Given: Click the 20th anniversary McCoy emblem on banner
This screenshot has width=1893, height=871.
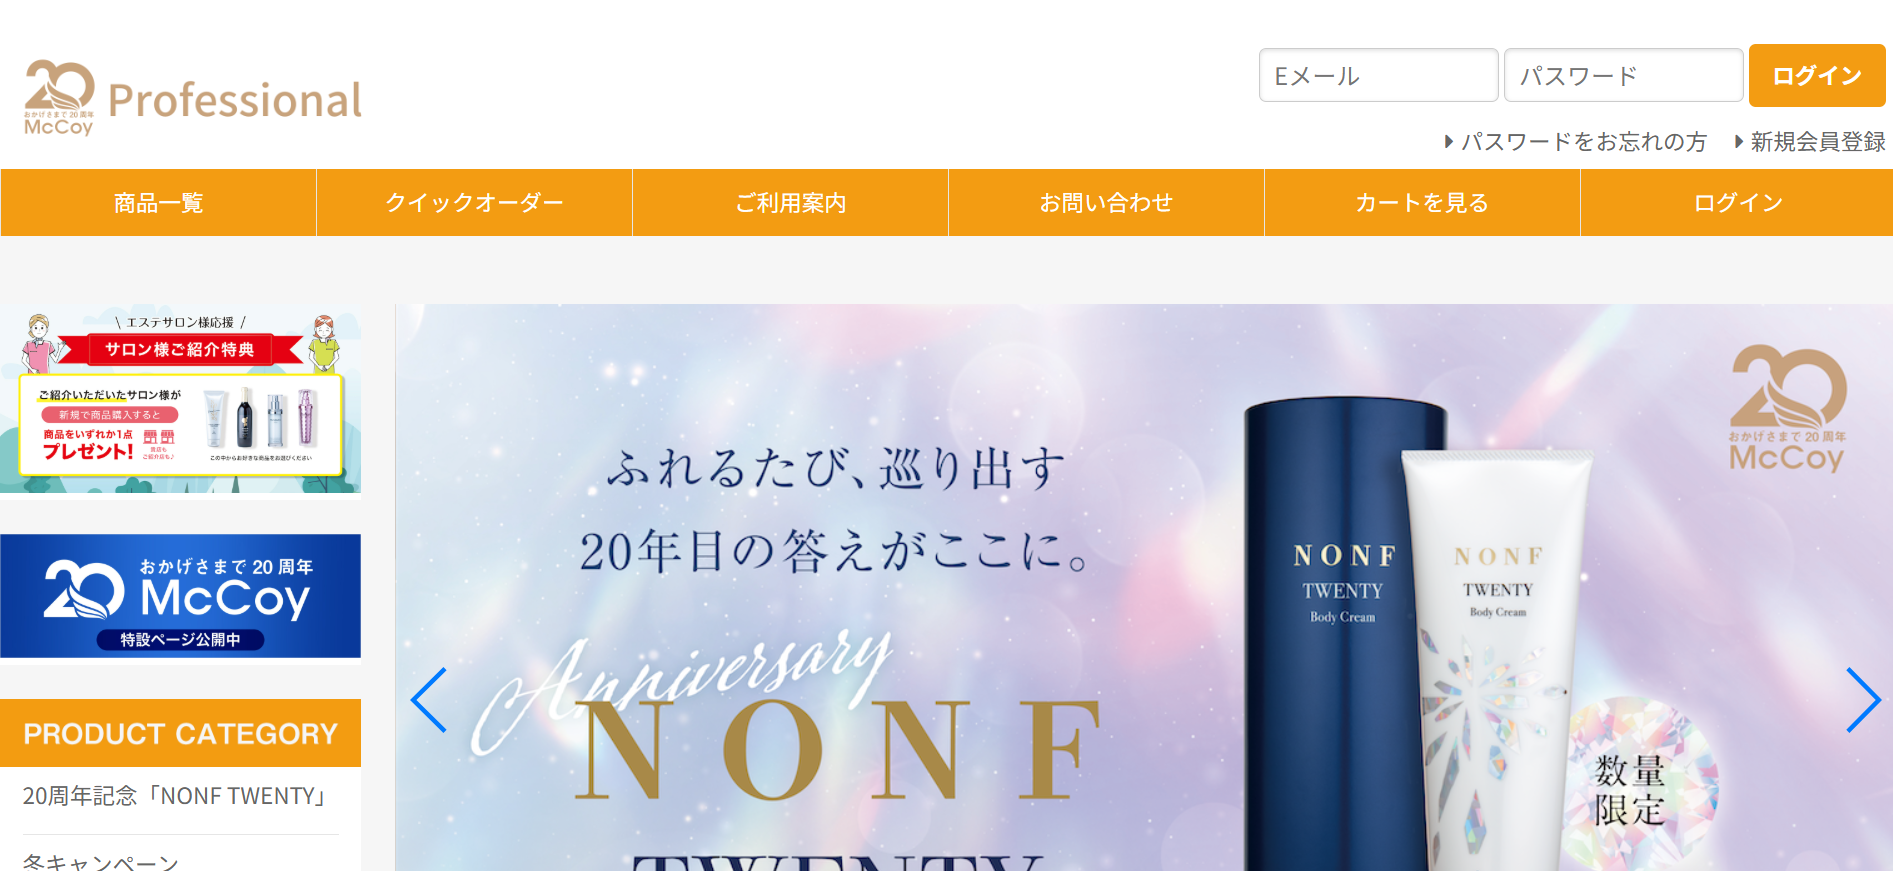Looking at the screenshot, I should coord(1788,409).
